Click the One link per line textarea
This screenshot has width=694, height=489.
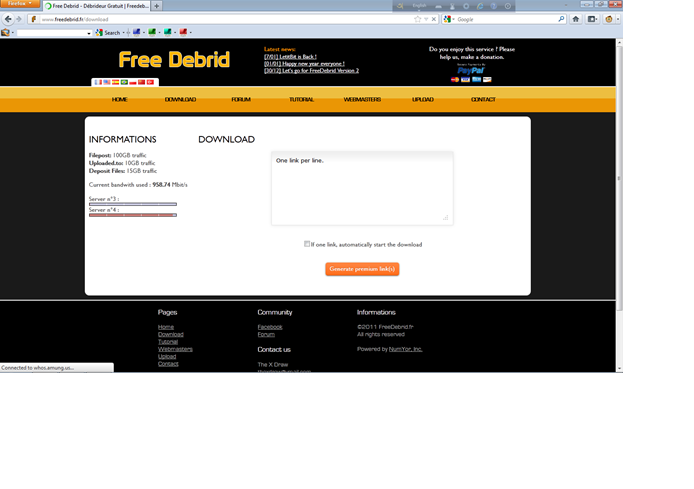click(x=362, y=188)
